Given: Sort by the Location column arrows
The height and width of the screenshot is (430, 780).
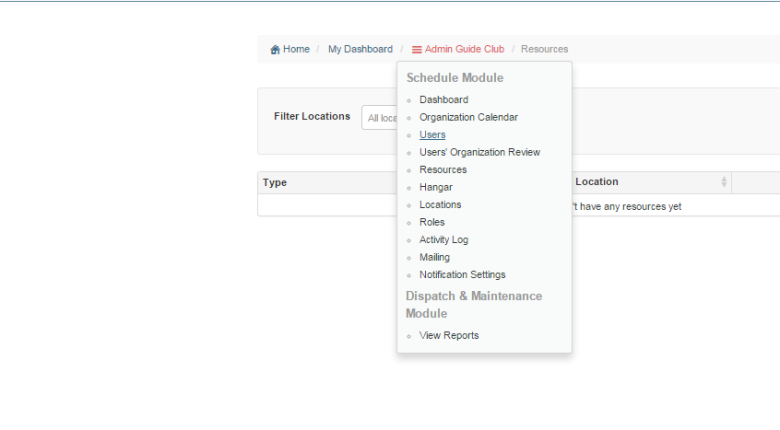Looking at the screenshot, I should click(x=724, y=182).
